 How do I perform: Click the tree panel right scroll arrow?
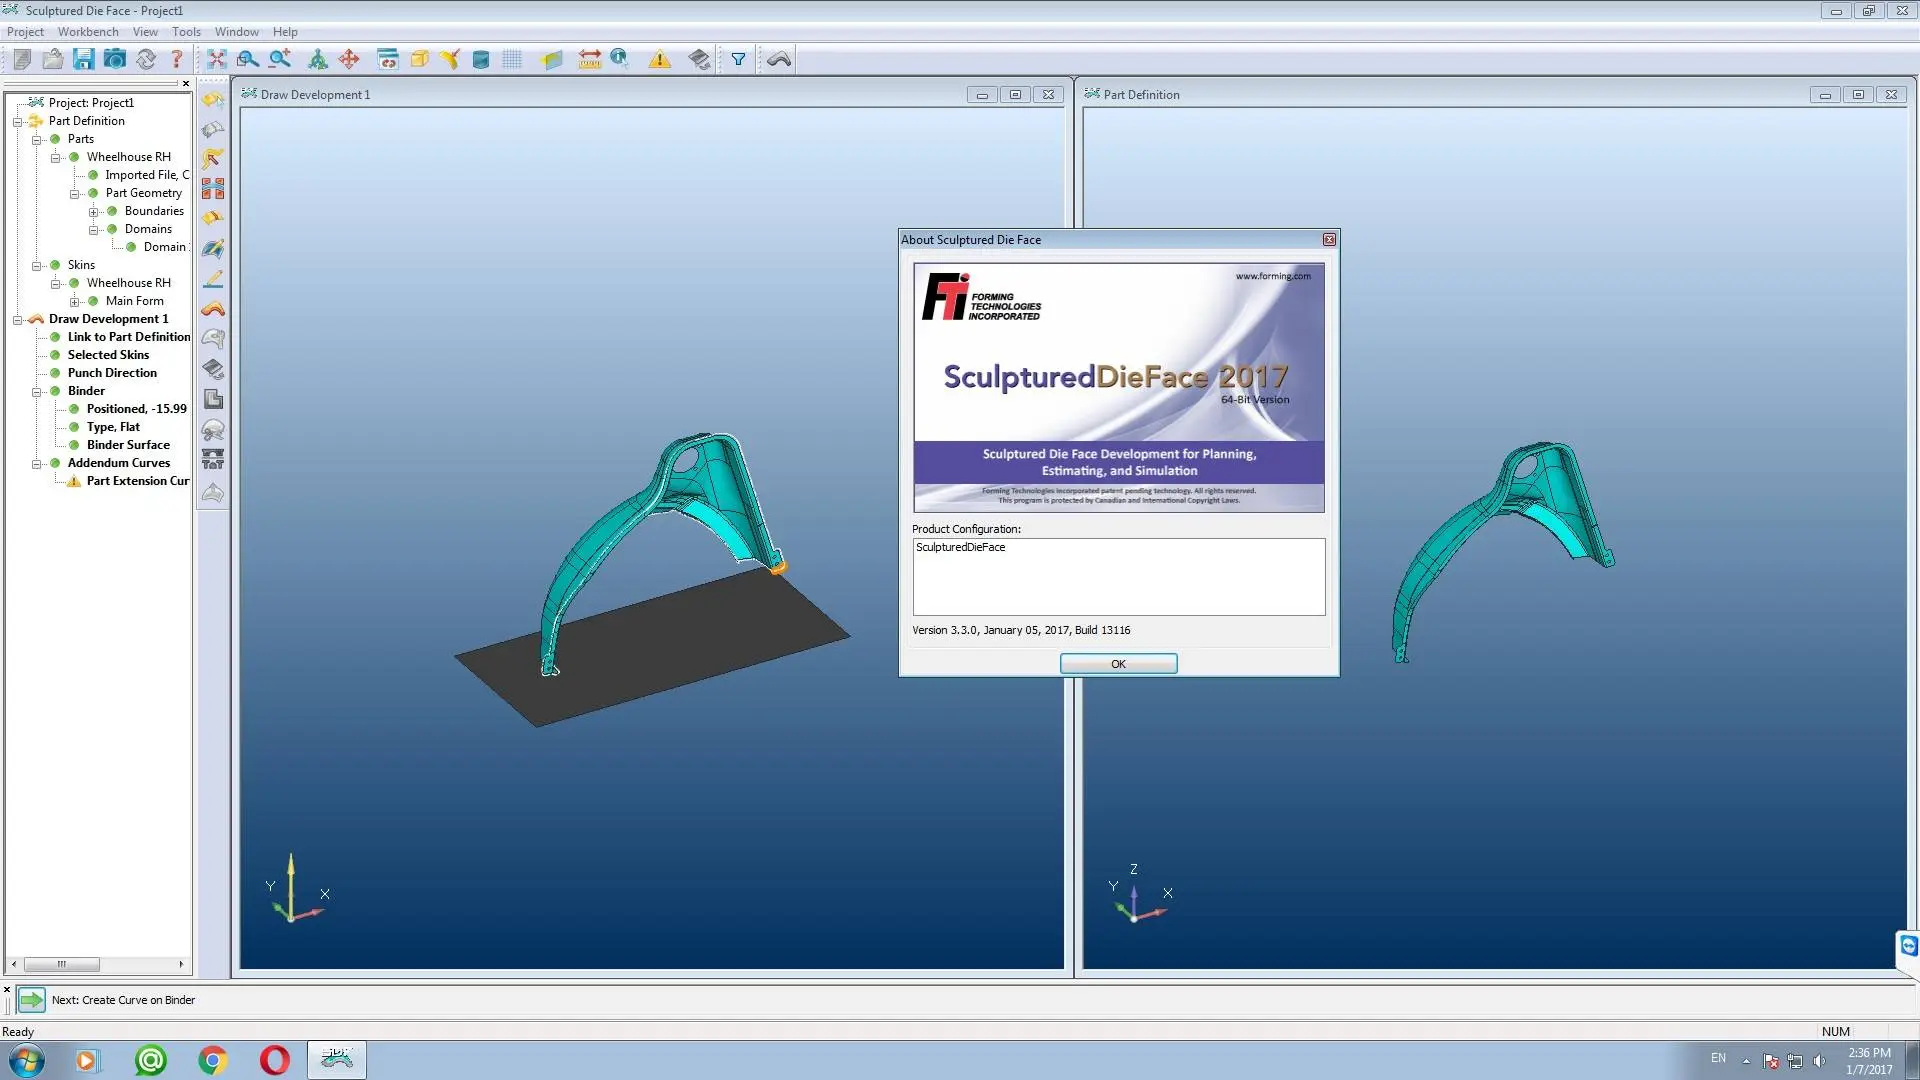tap(181, 965)
